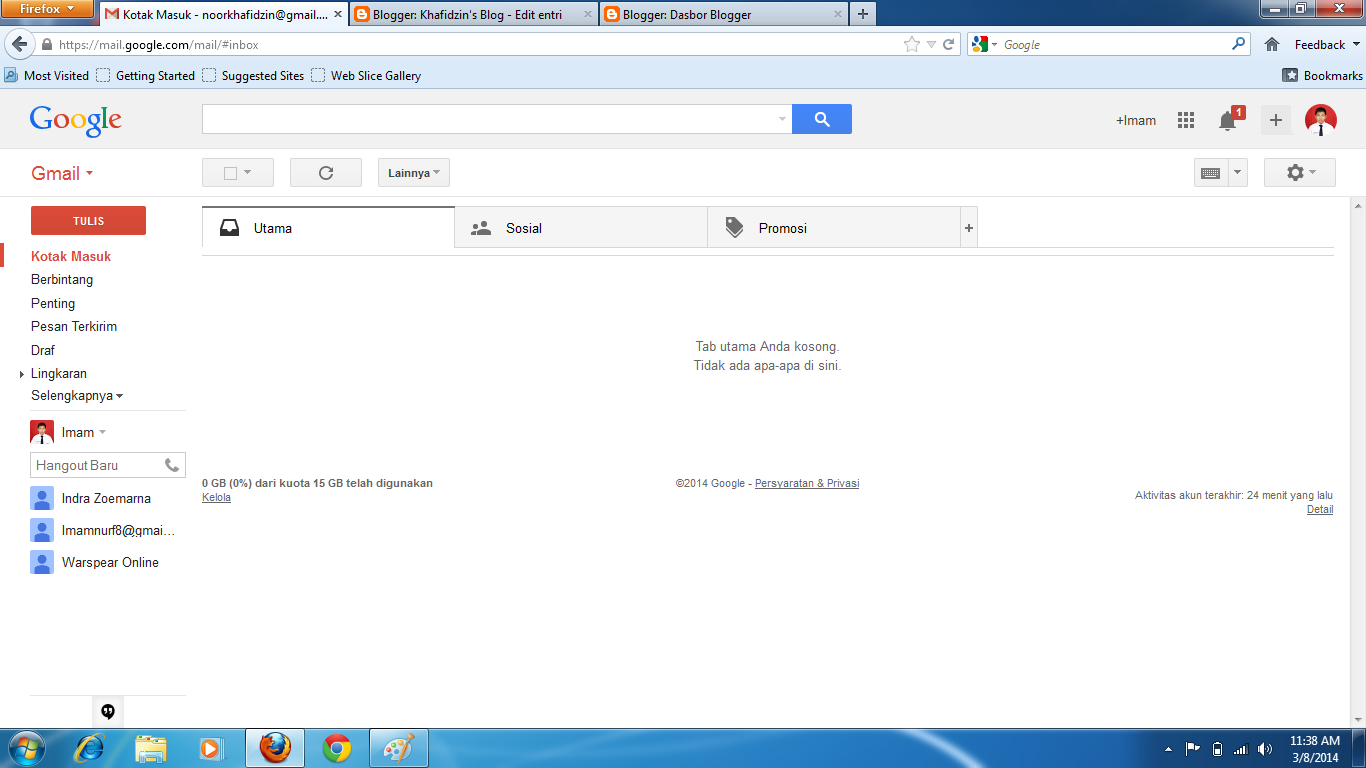Expand the Lingkaran label tree
Image resolution: width=1366 pixels, height=768 pixels.
pyautogui.click(x=22, y=374)
